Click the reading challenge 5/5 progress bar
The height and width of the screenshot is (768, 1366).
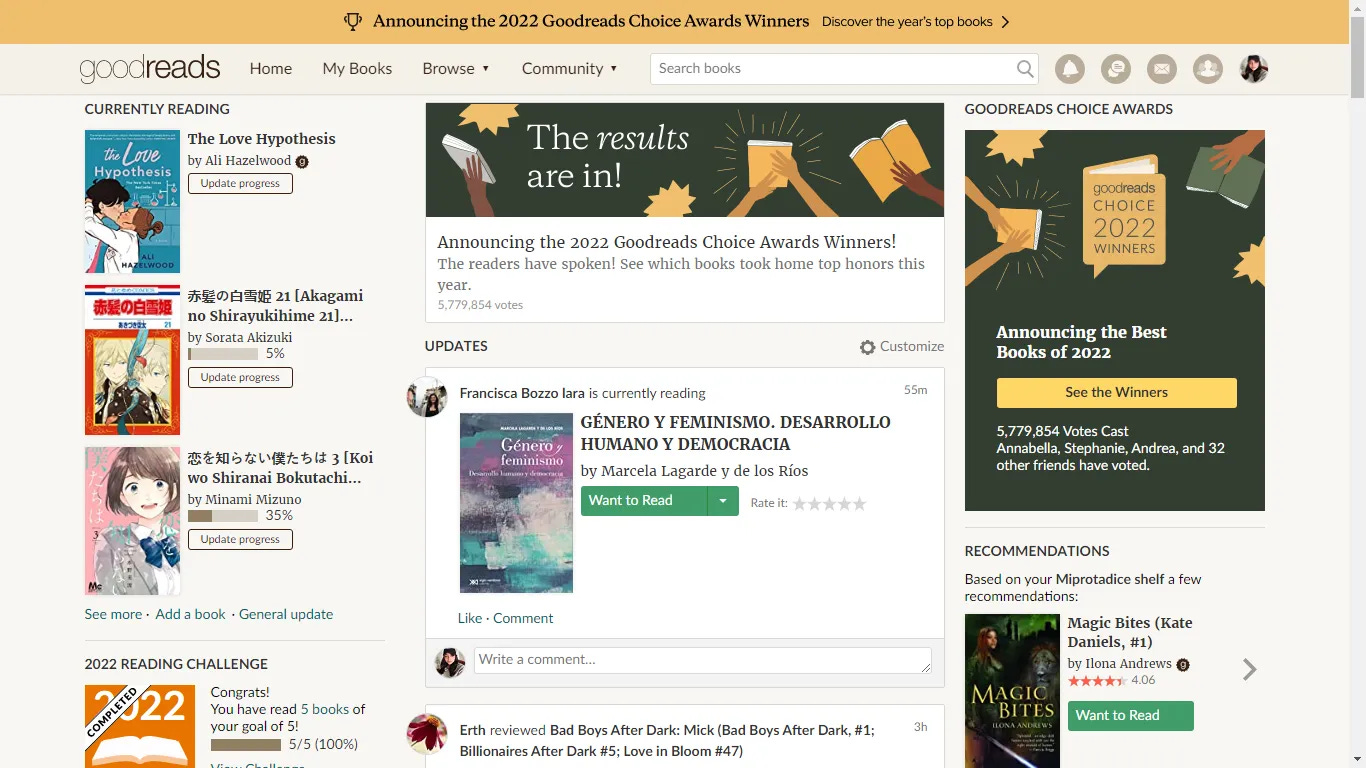pos(246,745)
